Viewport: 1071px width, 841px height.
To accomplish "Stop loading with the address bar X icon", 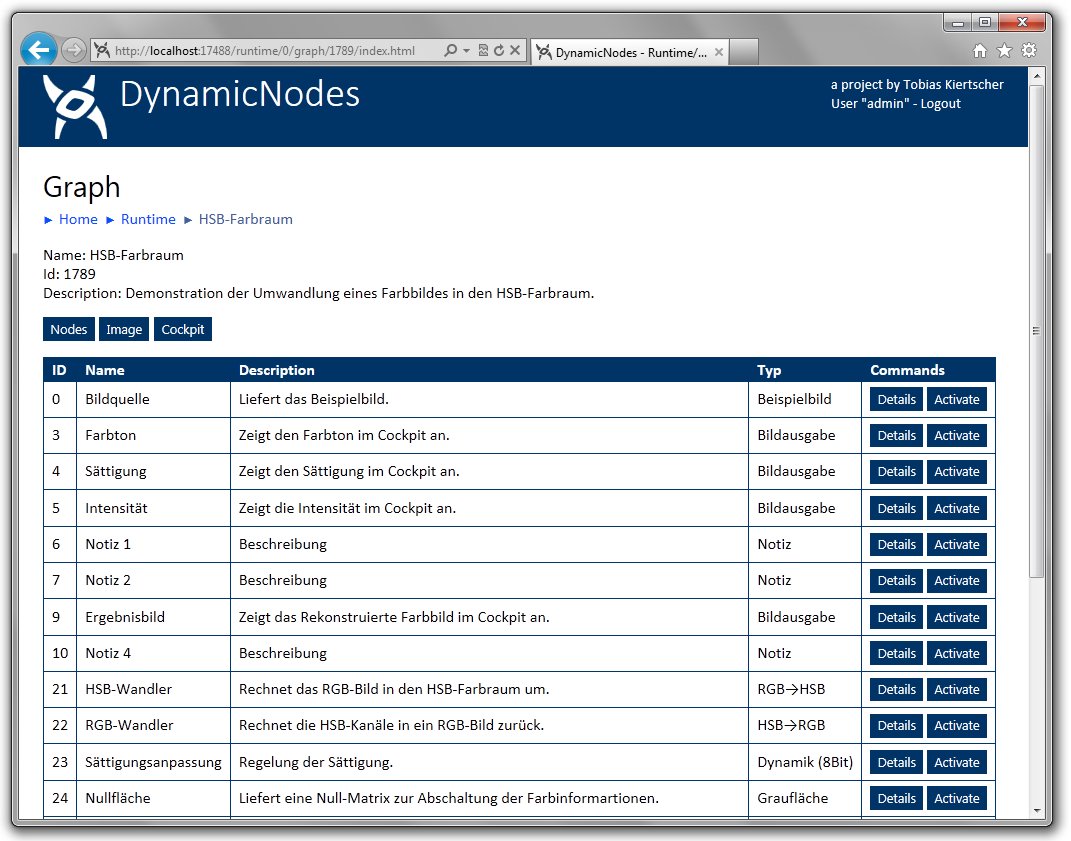I will tap(514, 51).
